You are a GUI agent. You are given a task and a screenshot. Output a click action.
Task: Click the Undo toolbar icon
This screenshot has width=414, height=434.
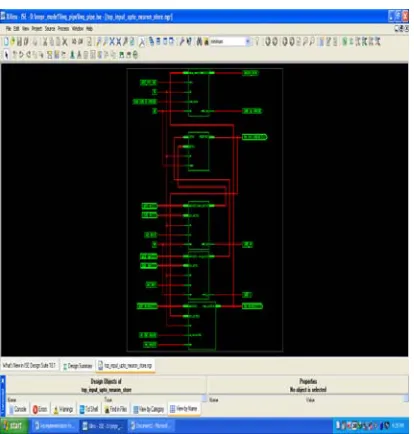point(74,42)
